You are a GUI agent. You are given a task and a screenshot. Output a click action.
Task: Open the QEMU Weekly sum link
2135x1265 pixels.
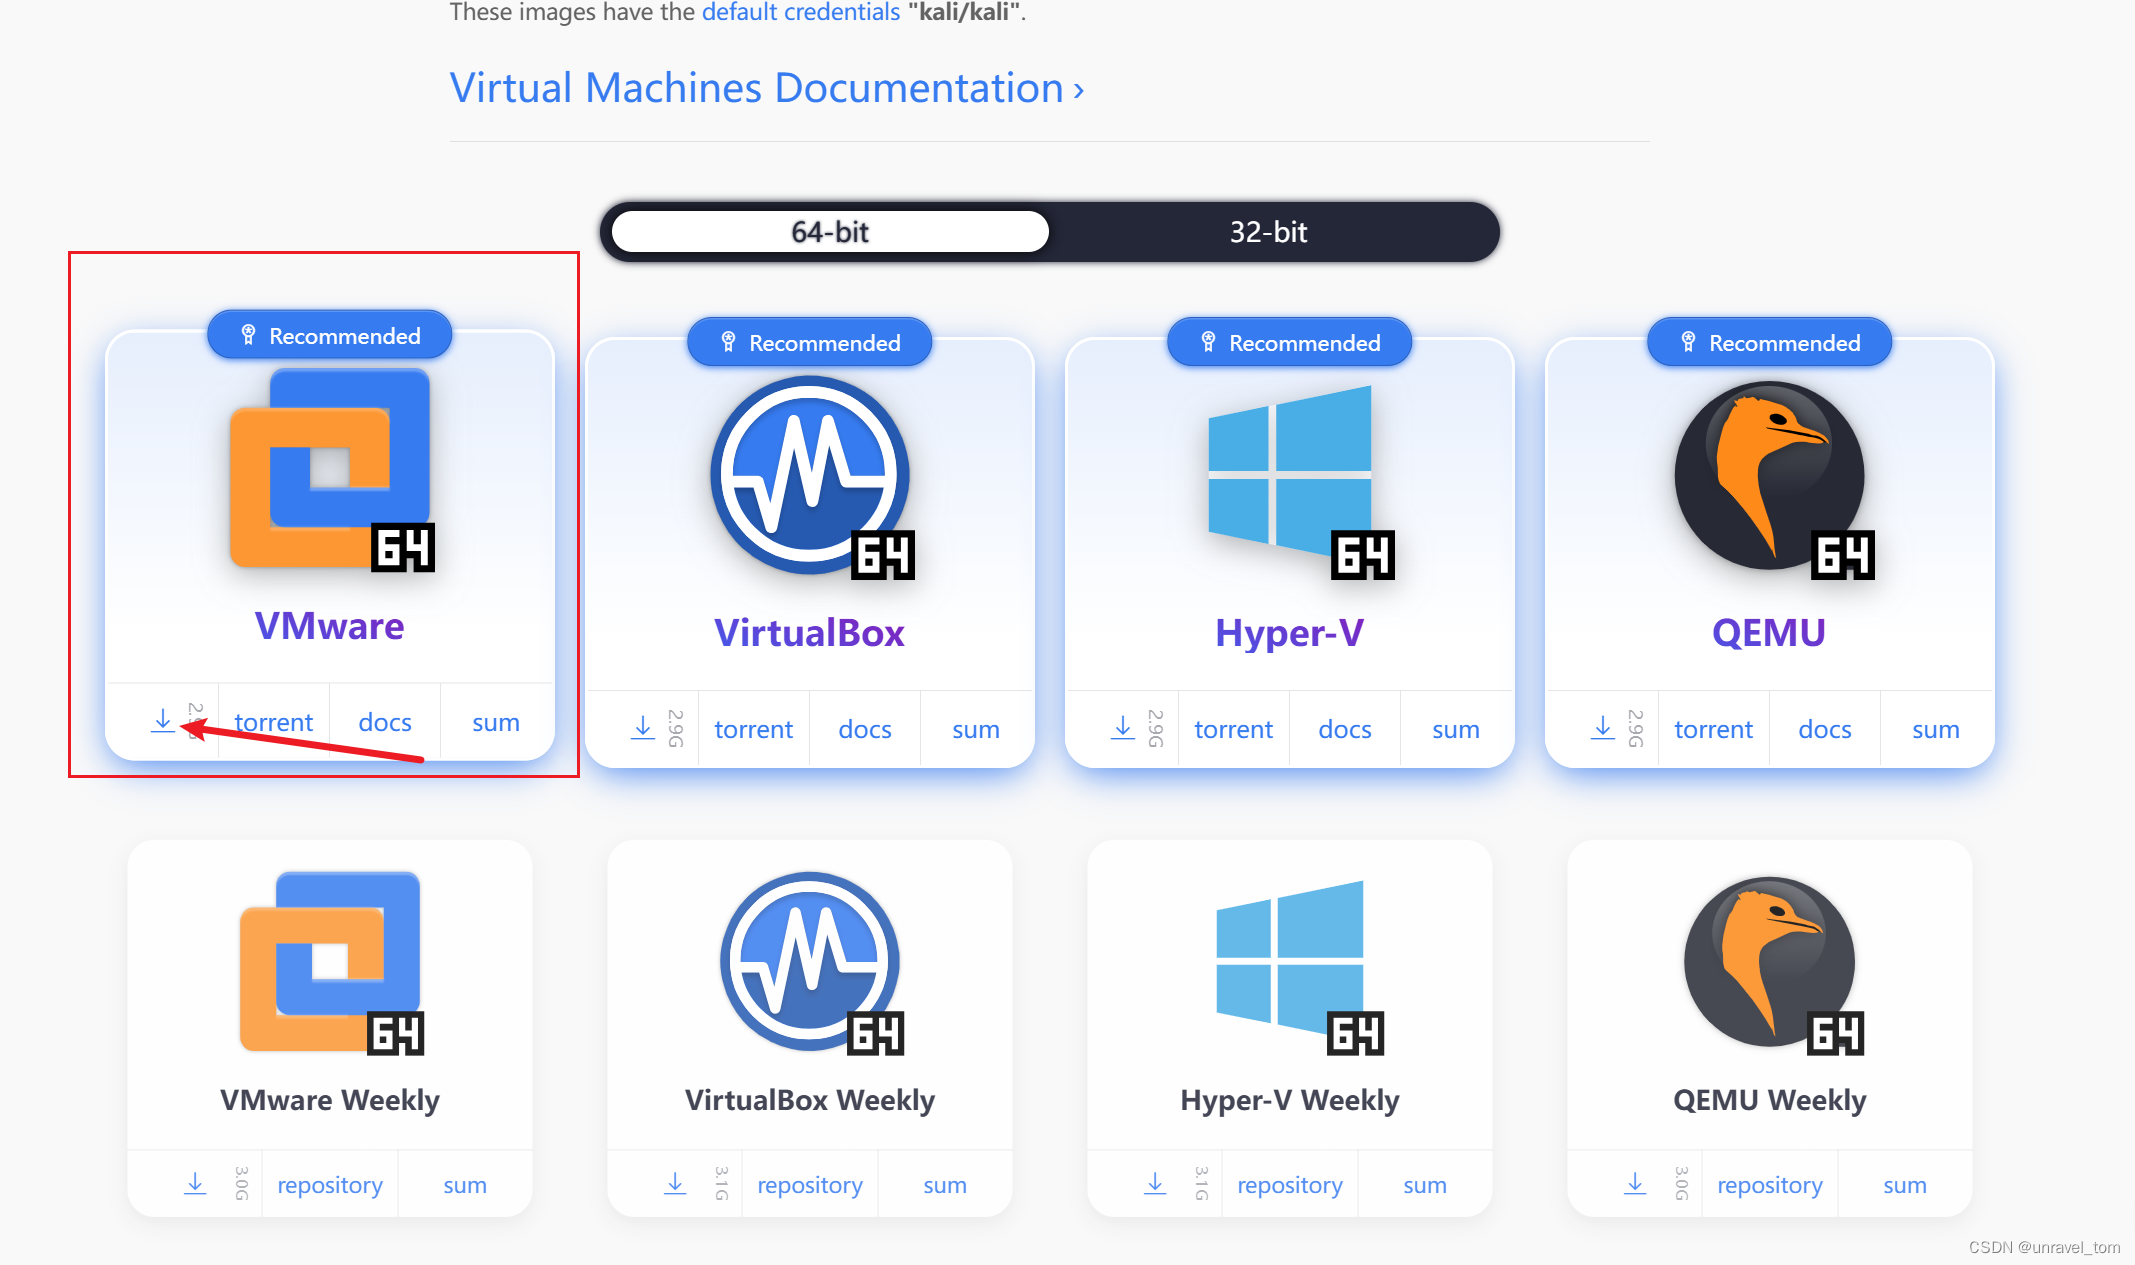click(x=1905, y=1185)
